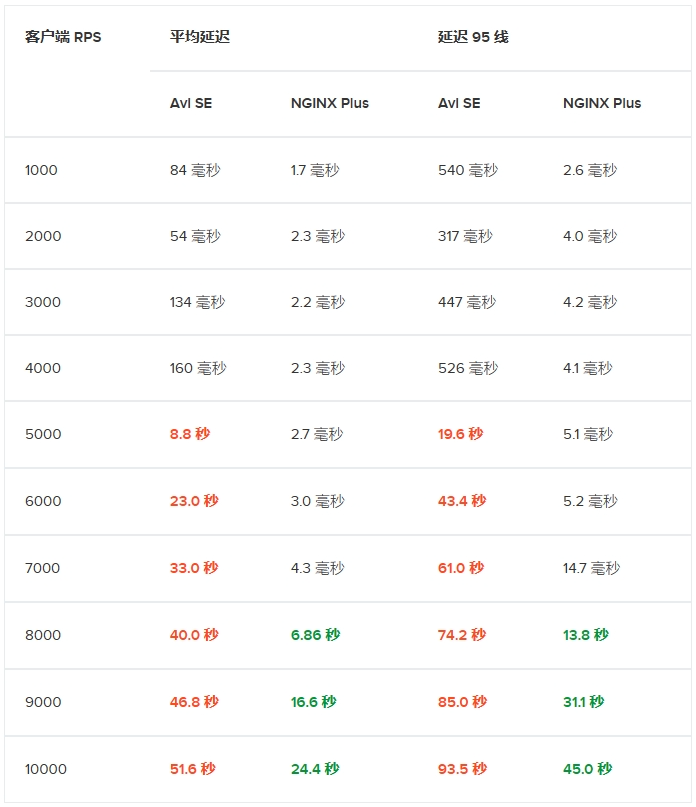
Task: Select the 延迟 95 线 header cell
Action: click(x=473, y=37)
